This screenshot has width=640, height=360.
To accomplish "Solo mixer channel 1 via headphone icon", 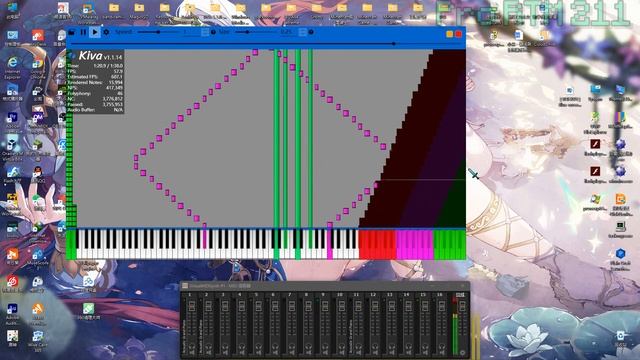I will coord(192,347).
